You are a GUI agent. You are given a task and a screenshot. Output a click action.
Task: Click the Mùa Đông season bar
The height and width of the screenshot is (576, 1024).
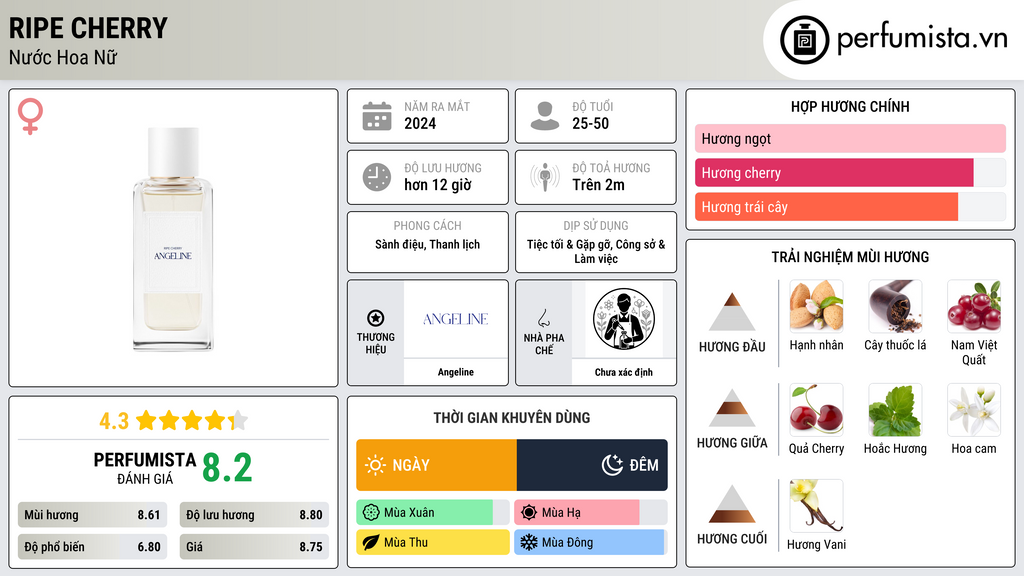(591, 542)
